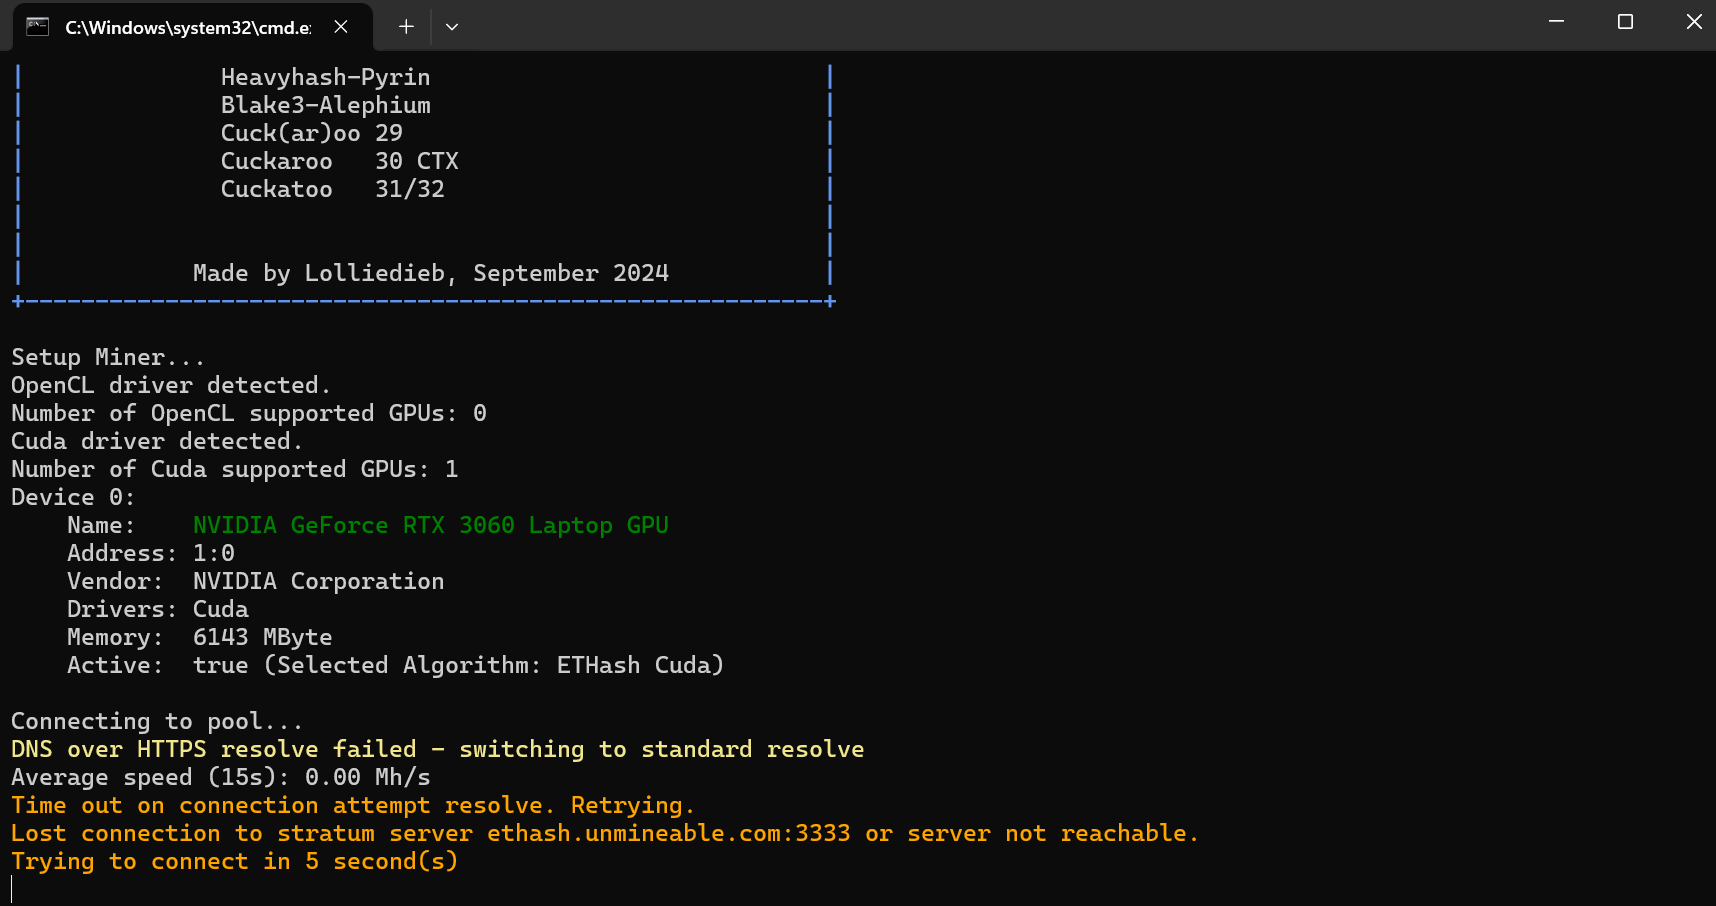The image size is (1716, 906).
Task: Click the 'Blake3-Alephium' line
Action: pyautogui.click(x=325, y=105)
